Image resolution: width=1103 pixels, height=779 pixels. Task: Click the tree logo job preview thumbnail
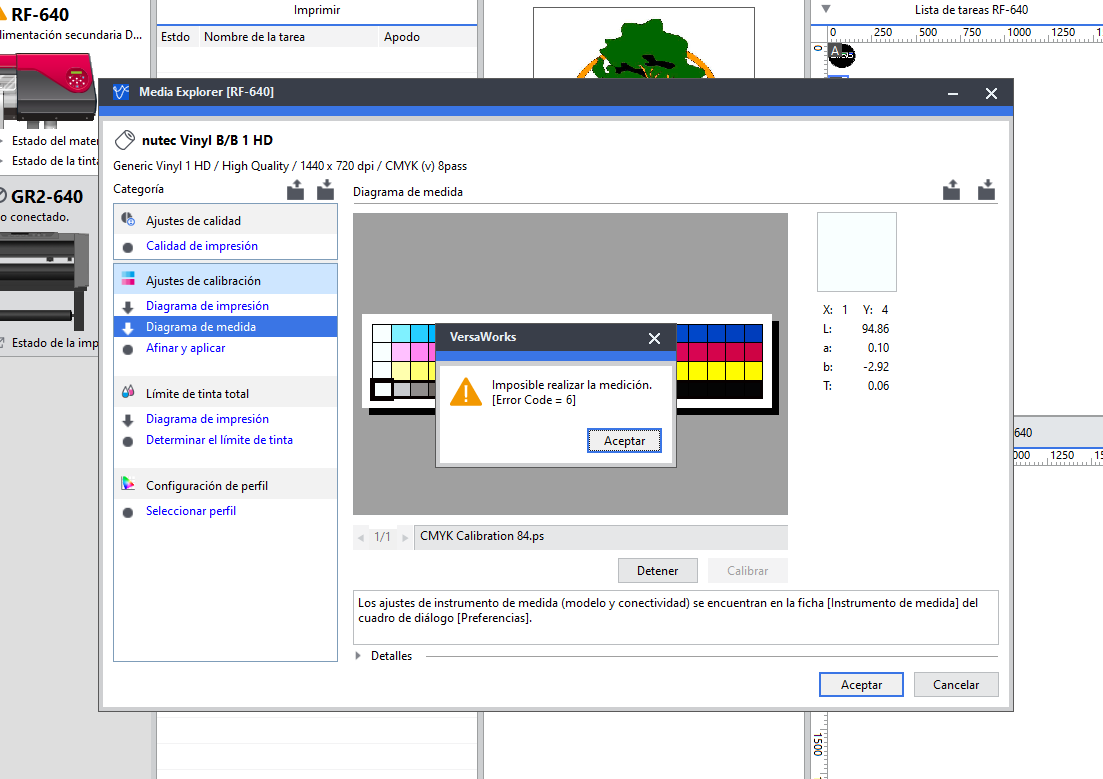[x=644, y=43]
